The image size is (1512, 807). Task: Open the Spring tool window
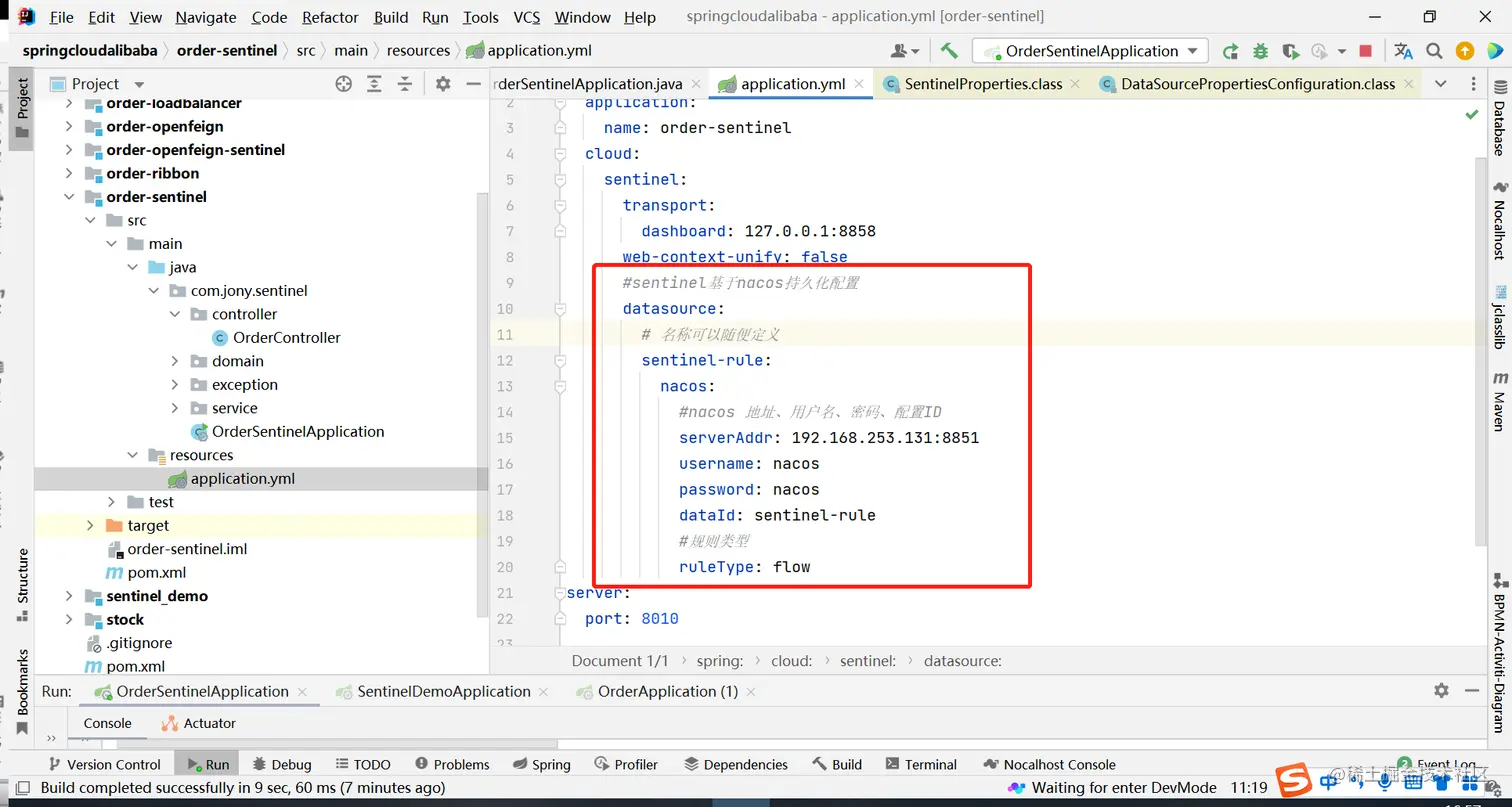pos(541,764)
